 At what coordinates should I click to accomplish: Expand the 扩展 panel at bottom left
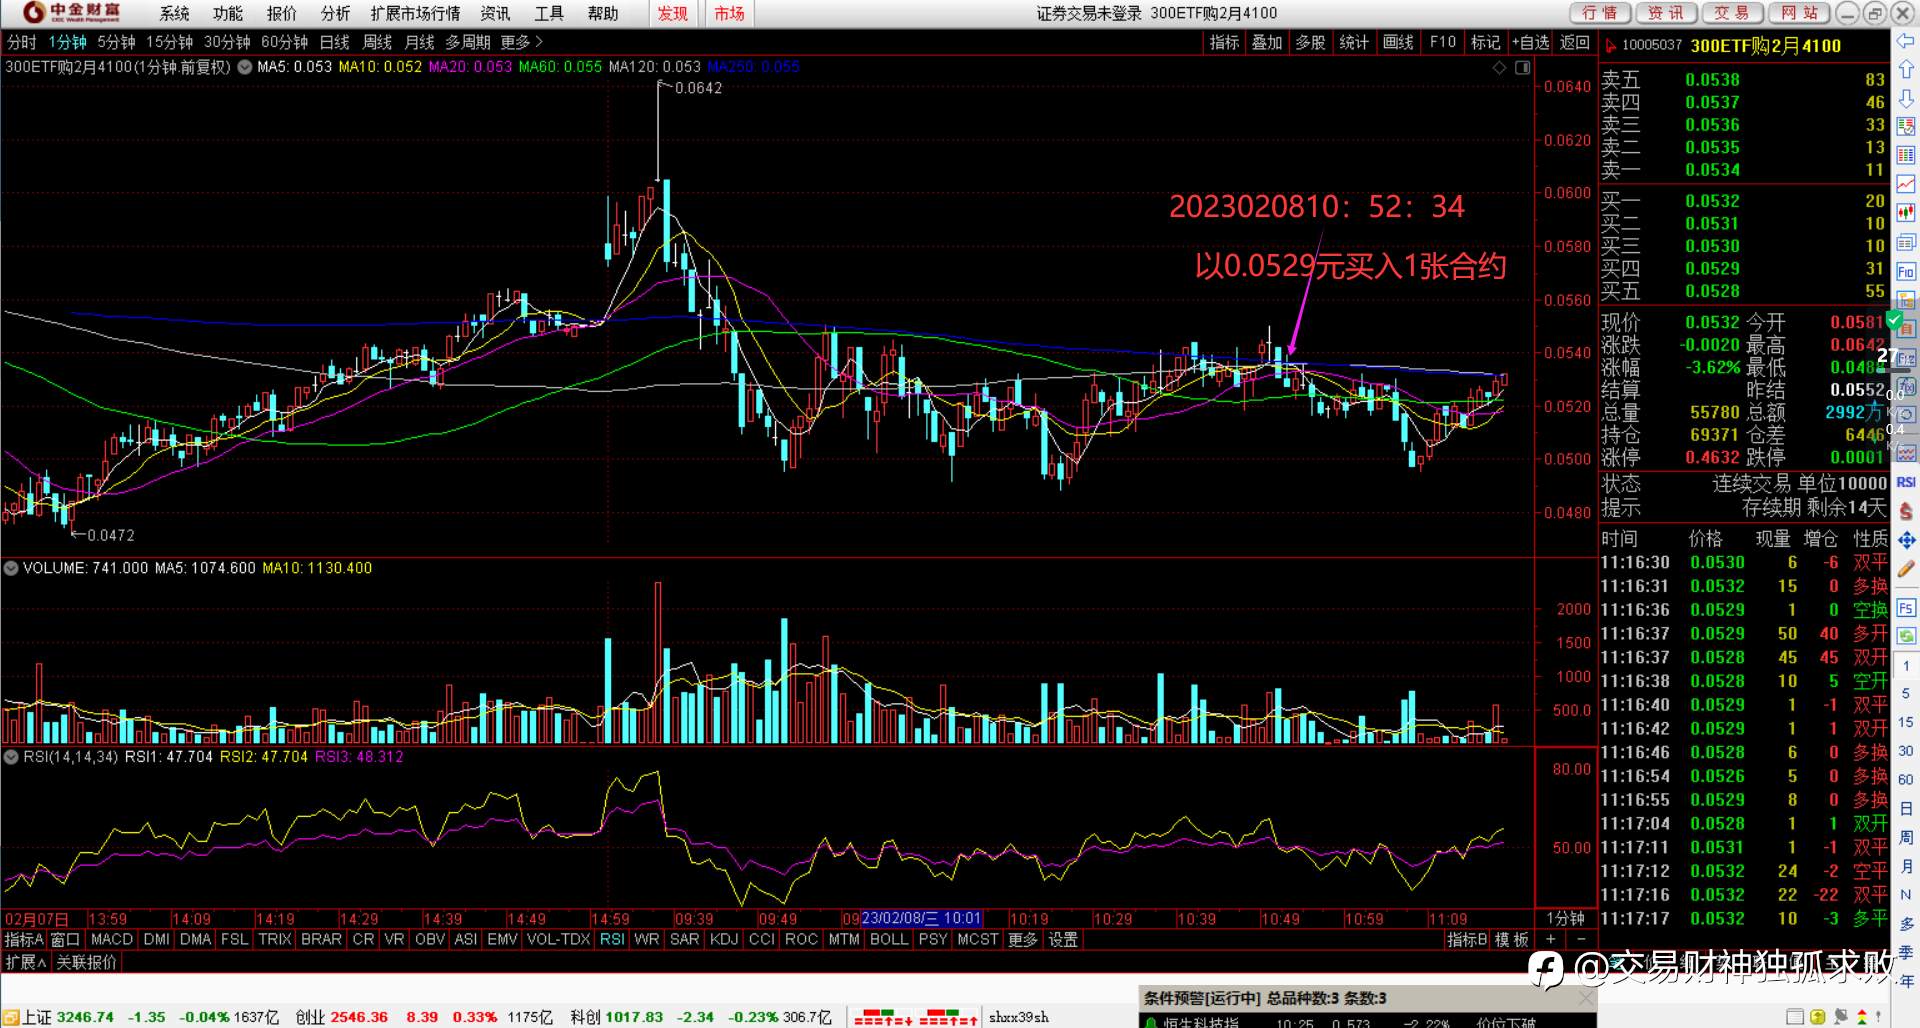point(25,962)
